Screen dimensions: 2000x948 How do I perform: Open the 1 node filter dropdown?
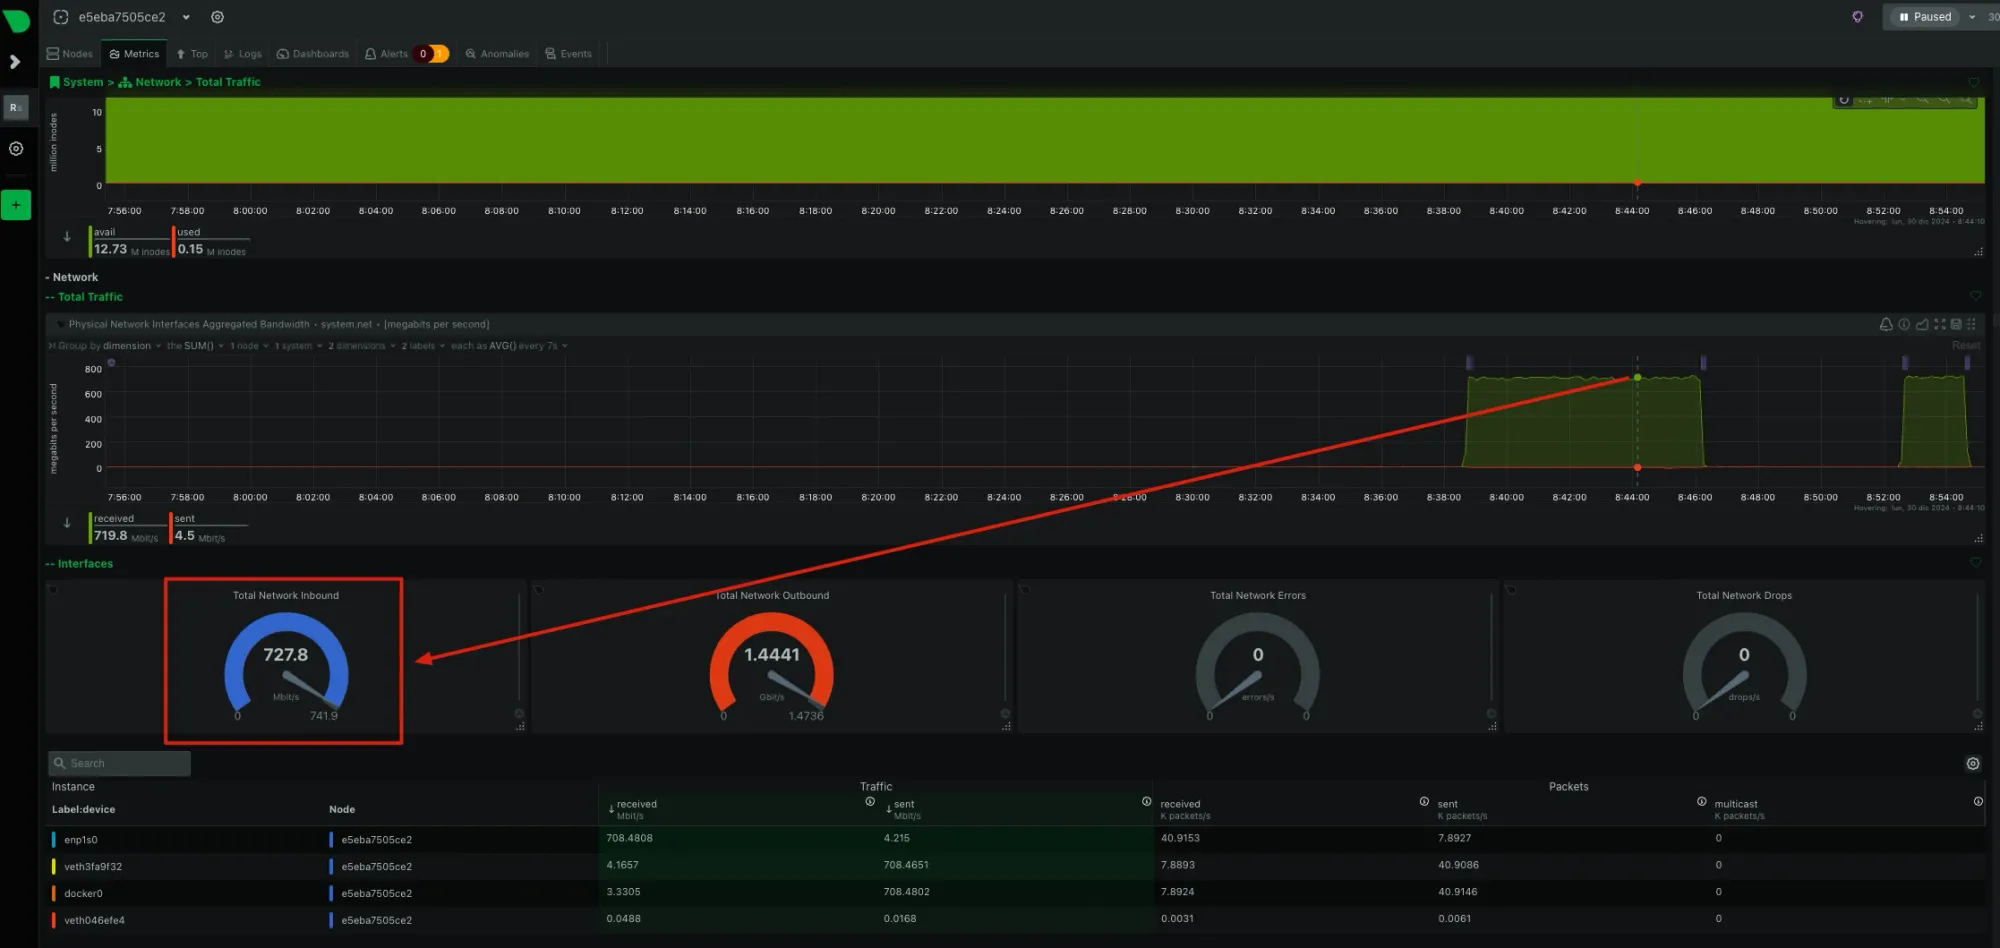pyautogui.click(x=249, y=346)
